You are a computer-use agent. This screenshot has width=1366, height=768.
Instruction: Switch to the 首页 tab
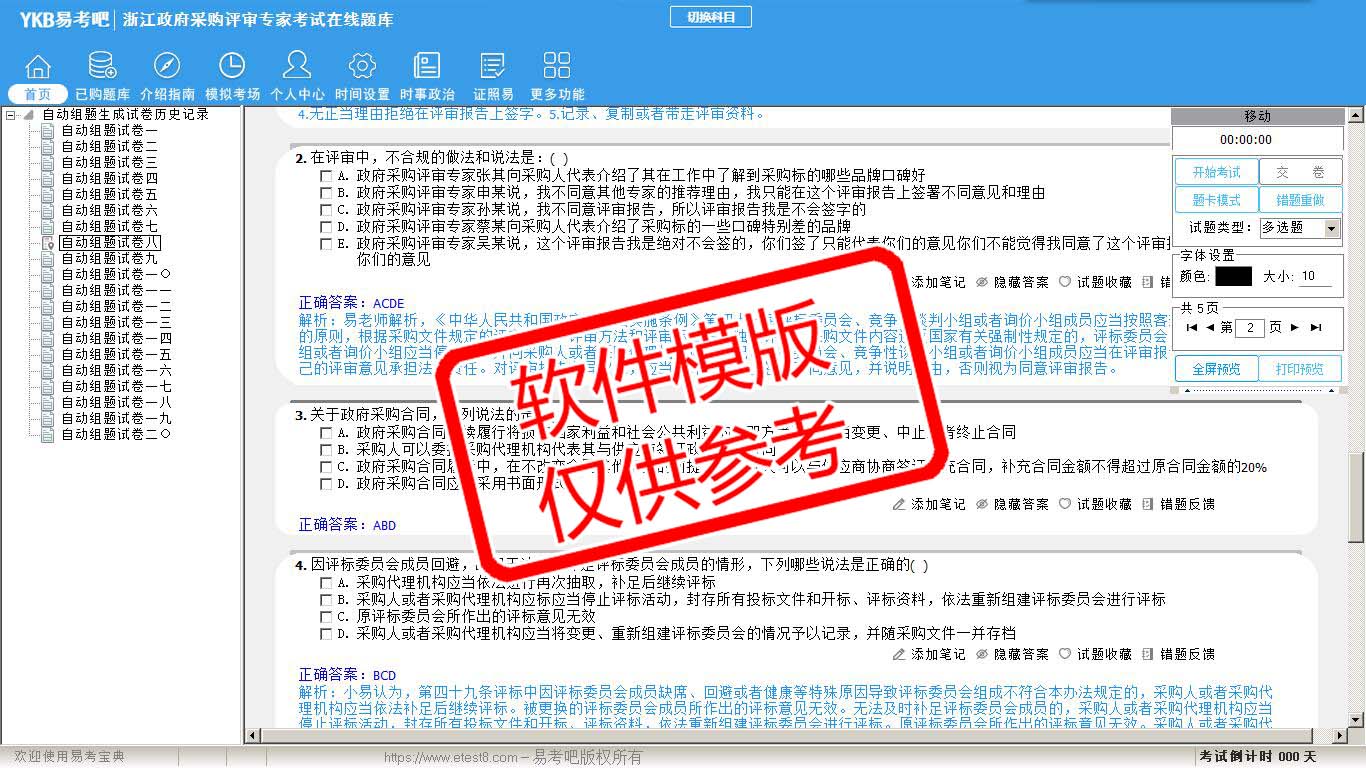pos(37,94)
